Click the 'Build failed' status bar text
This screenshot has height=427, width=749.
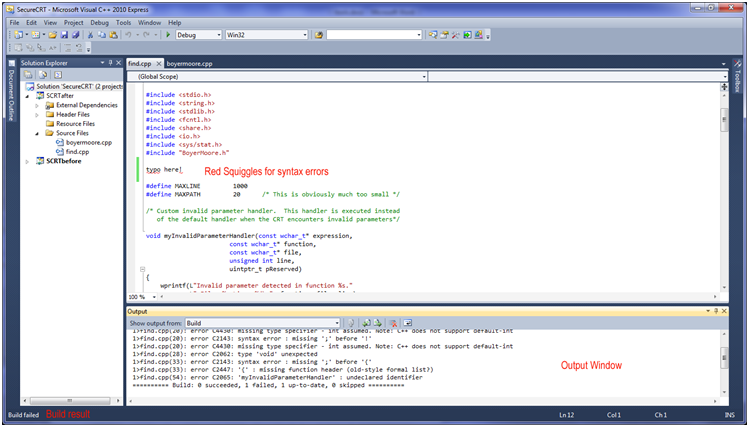(23, 415)
